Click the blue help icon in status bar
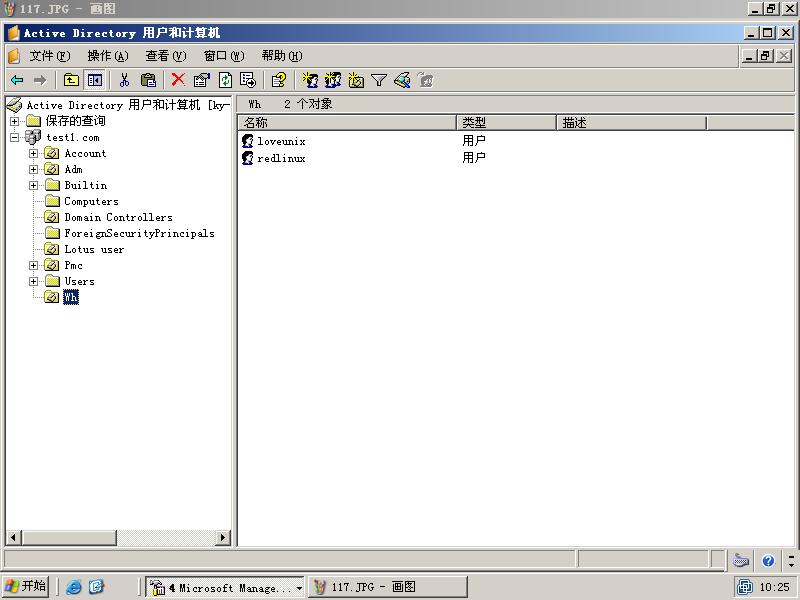Image resolution: width=800 pixels, height=600 pixels. tap(768, 561)
